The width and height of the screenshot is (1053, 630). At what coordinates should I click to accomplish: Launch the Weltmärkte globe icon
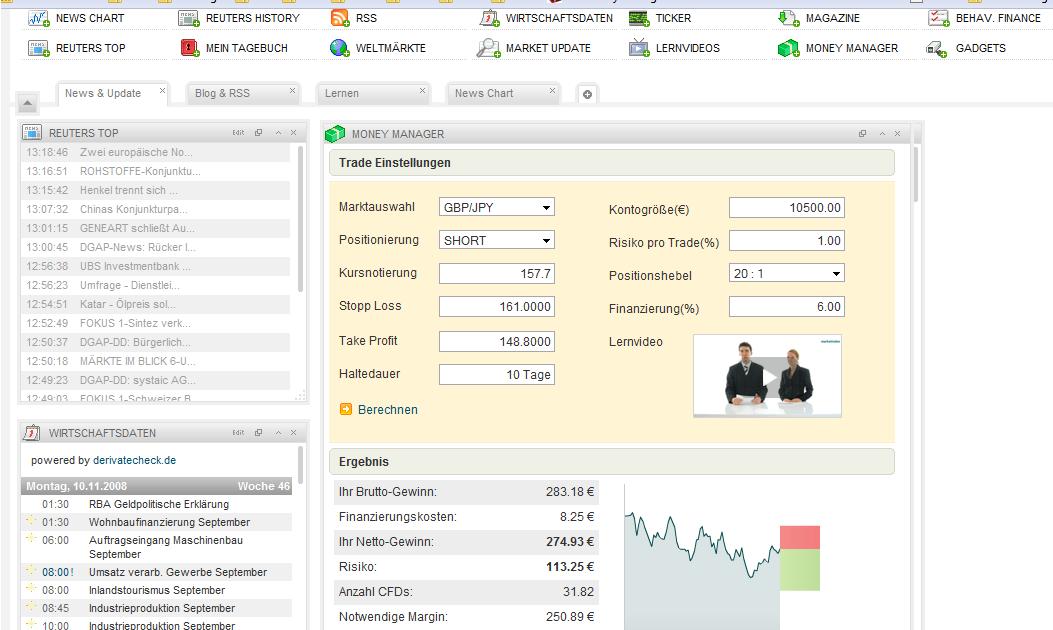pos(339,48)
